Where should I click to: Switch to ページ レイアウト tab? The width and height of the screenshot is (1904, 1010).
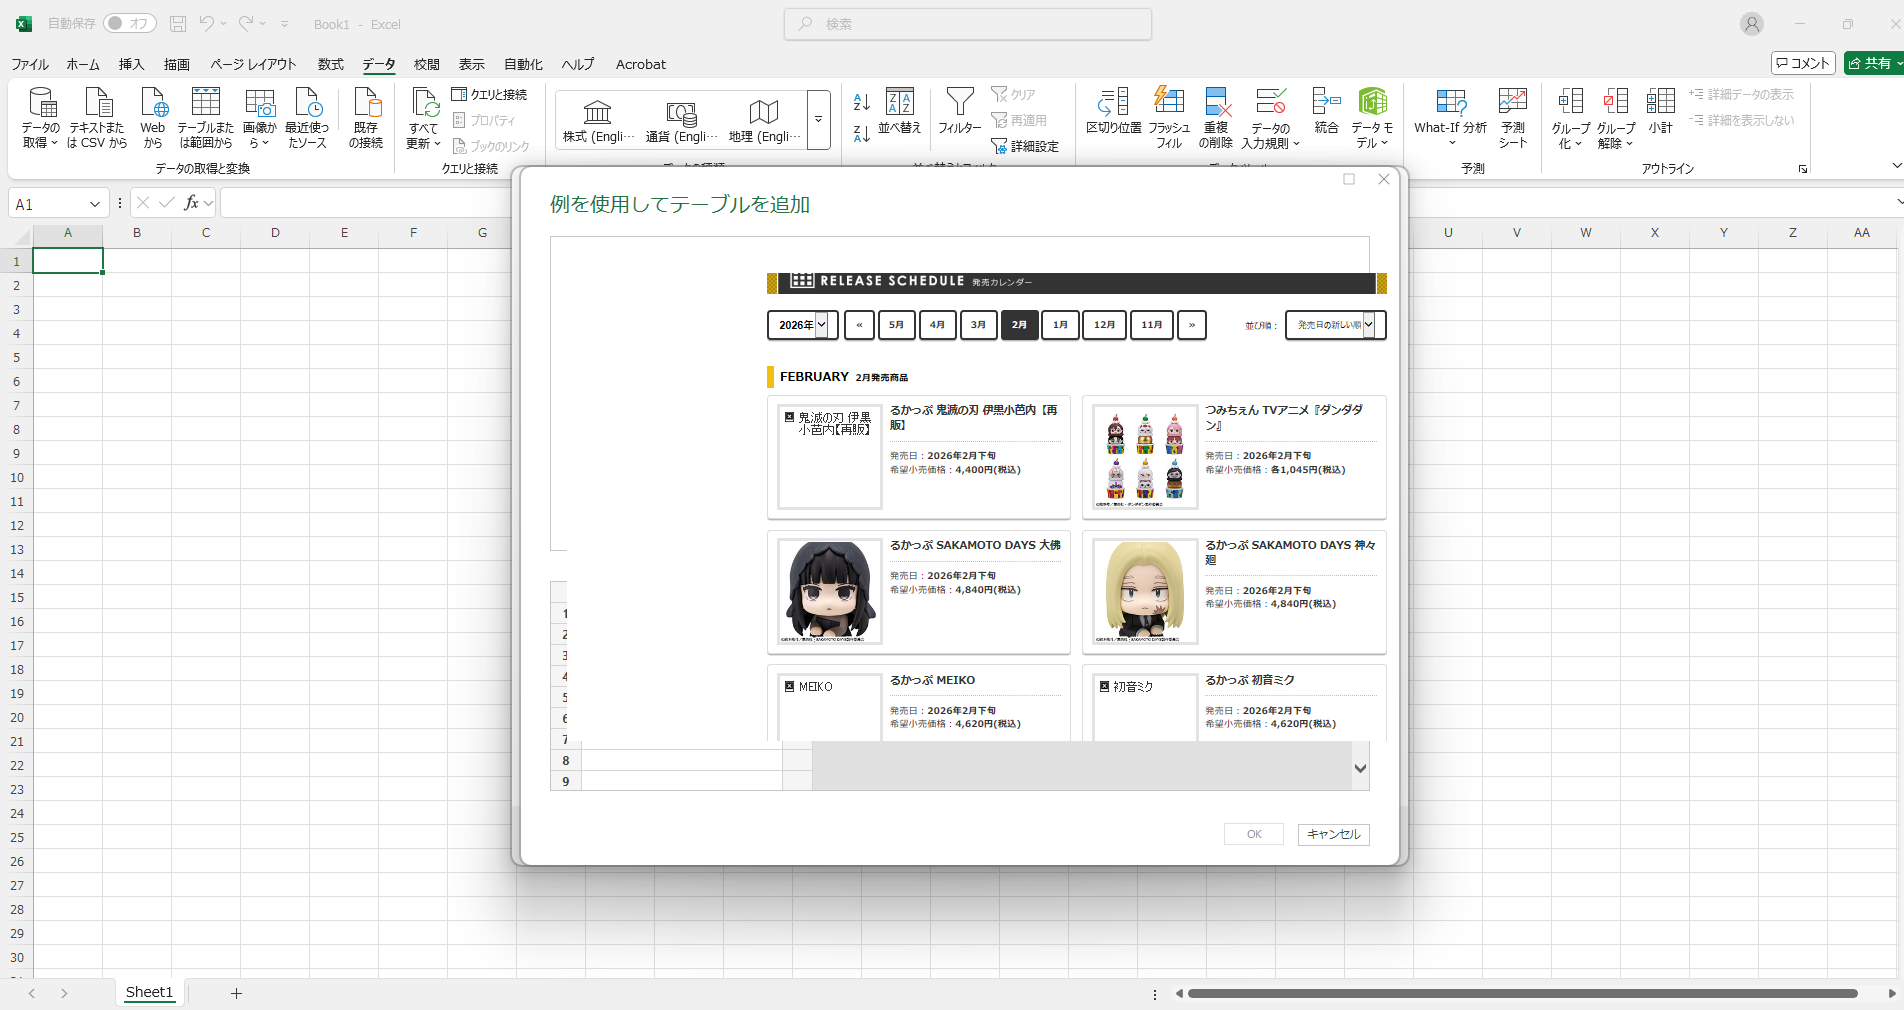coord(253,64)
